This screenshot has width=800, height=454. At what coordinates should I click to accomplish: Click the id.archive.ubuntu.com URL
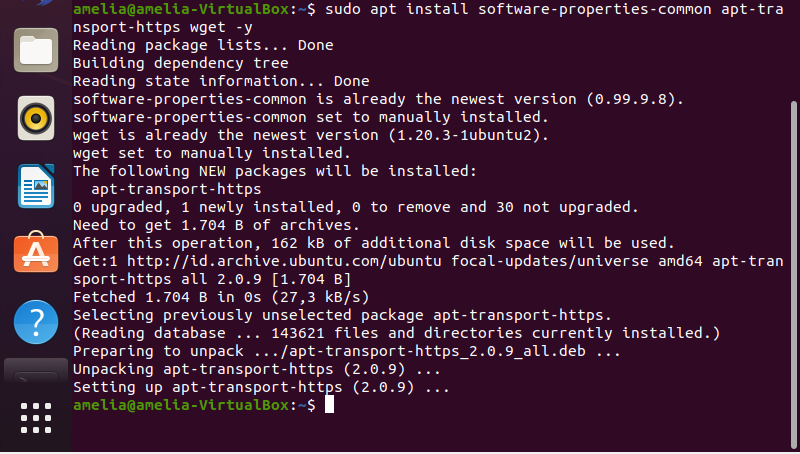284,261
